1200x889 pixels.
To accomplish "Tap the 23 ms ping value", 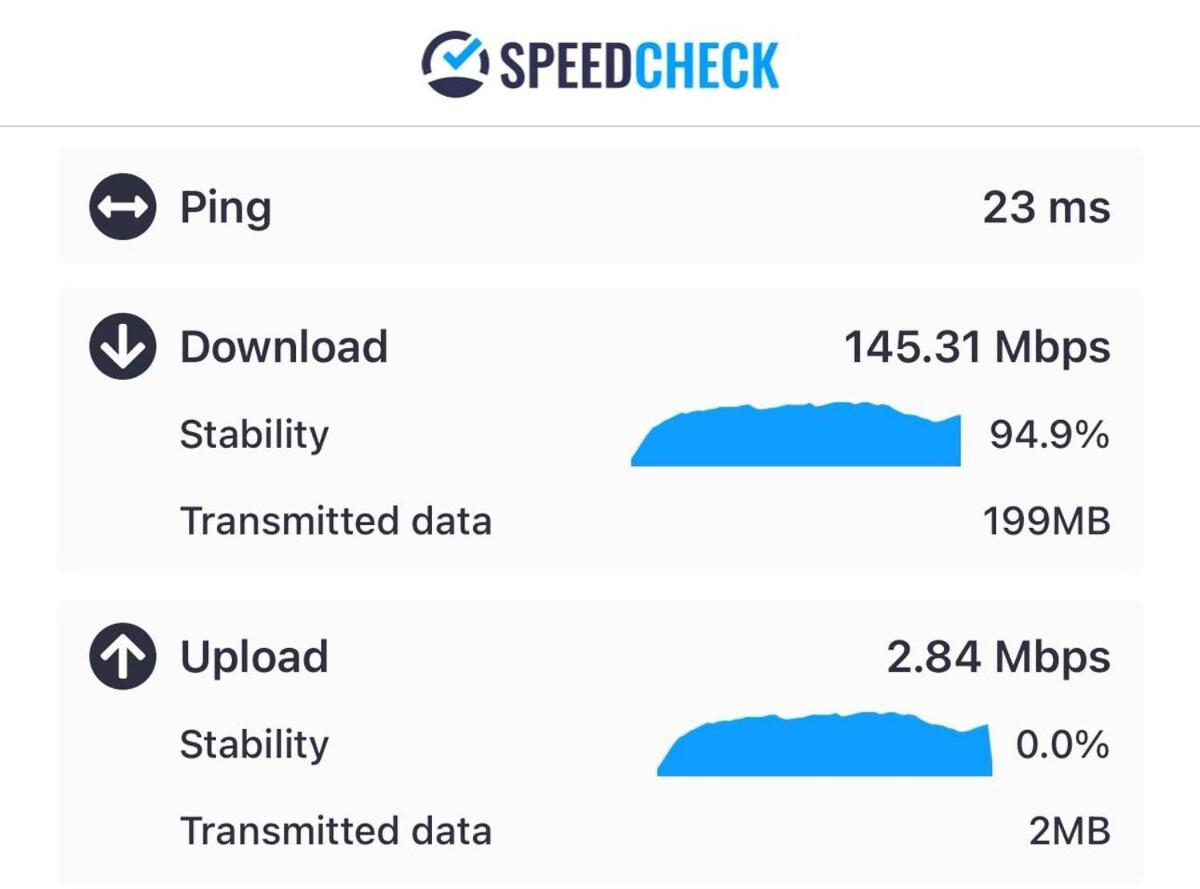I will click(1046, 208).
